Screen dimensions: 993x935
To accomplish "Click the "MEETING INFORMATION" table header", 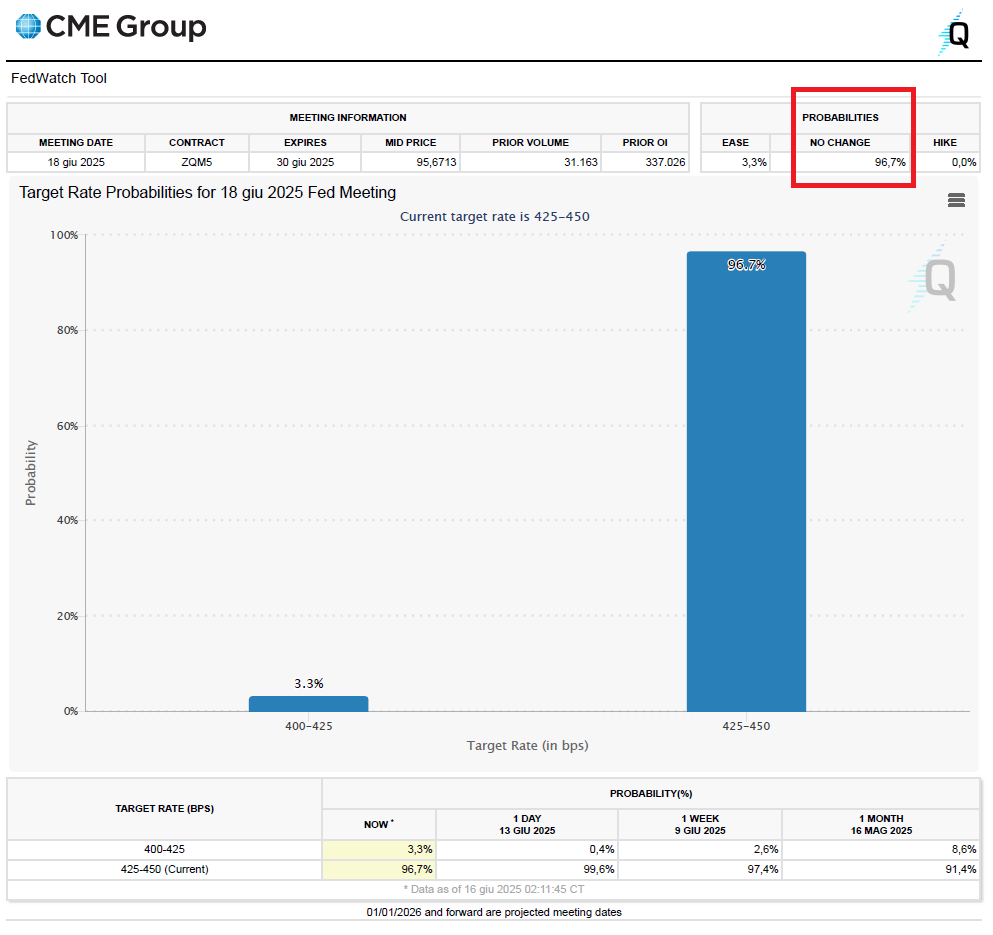I will pos(348,118).
